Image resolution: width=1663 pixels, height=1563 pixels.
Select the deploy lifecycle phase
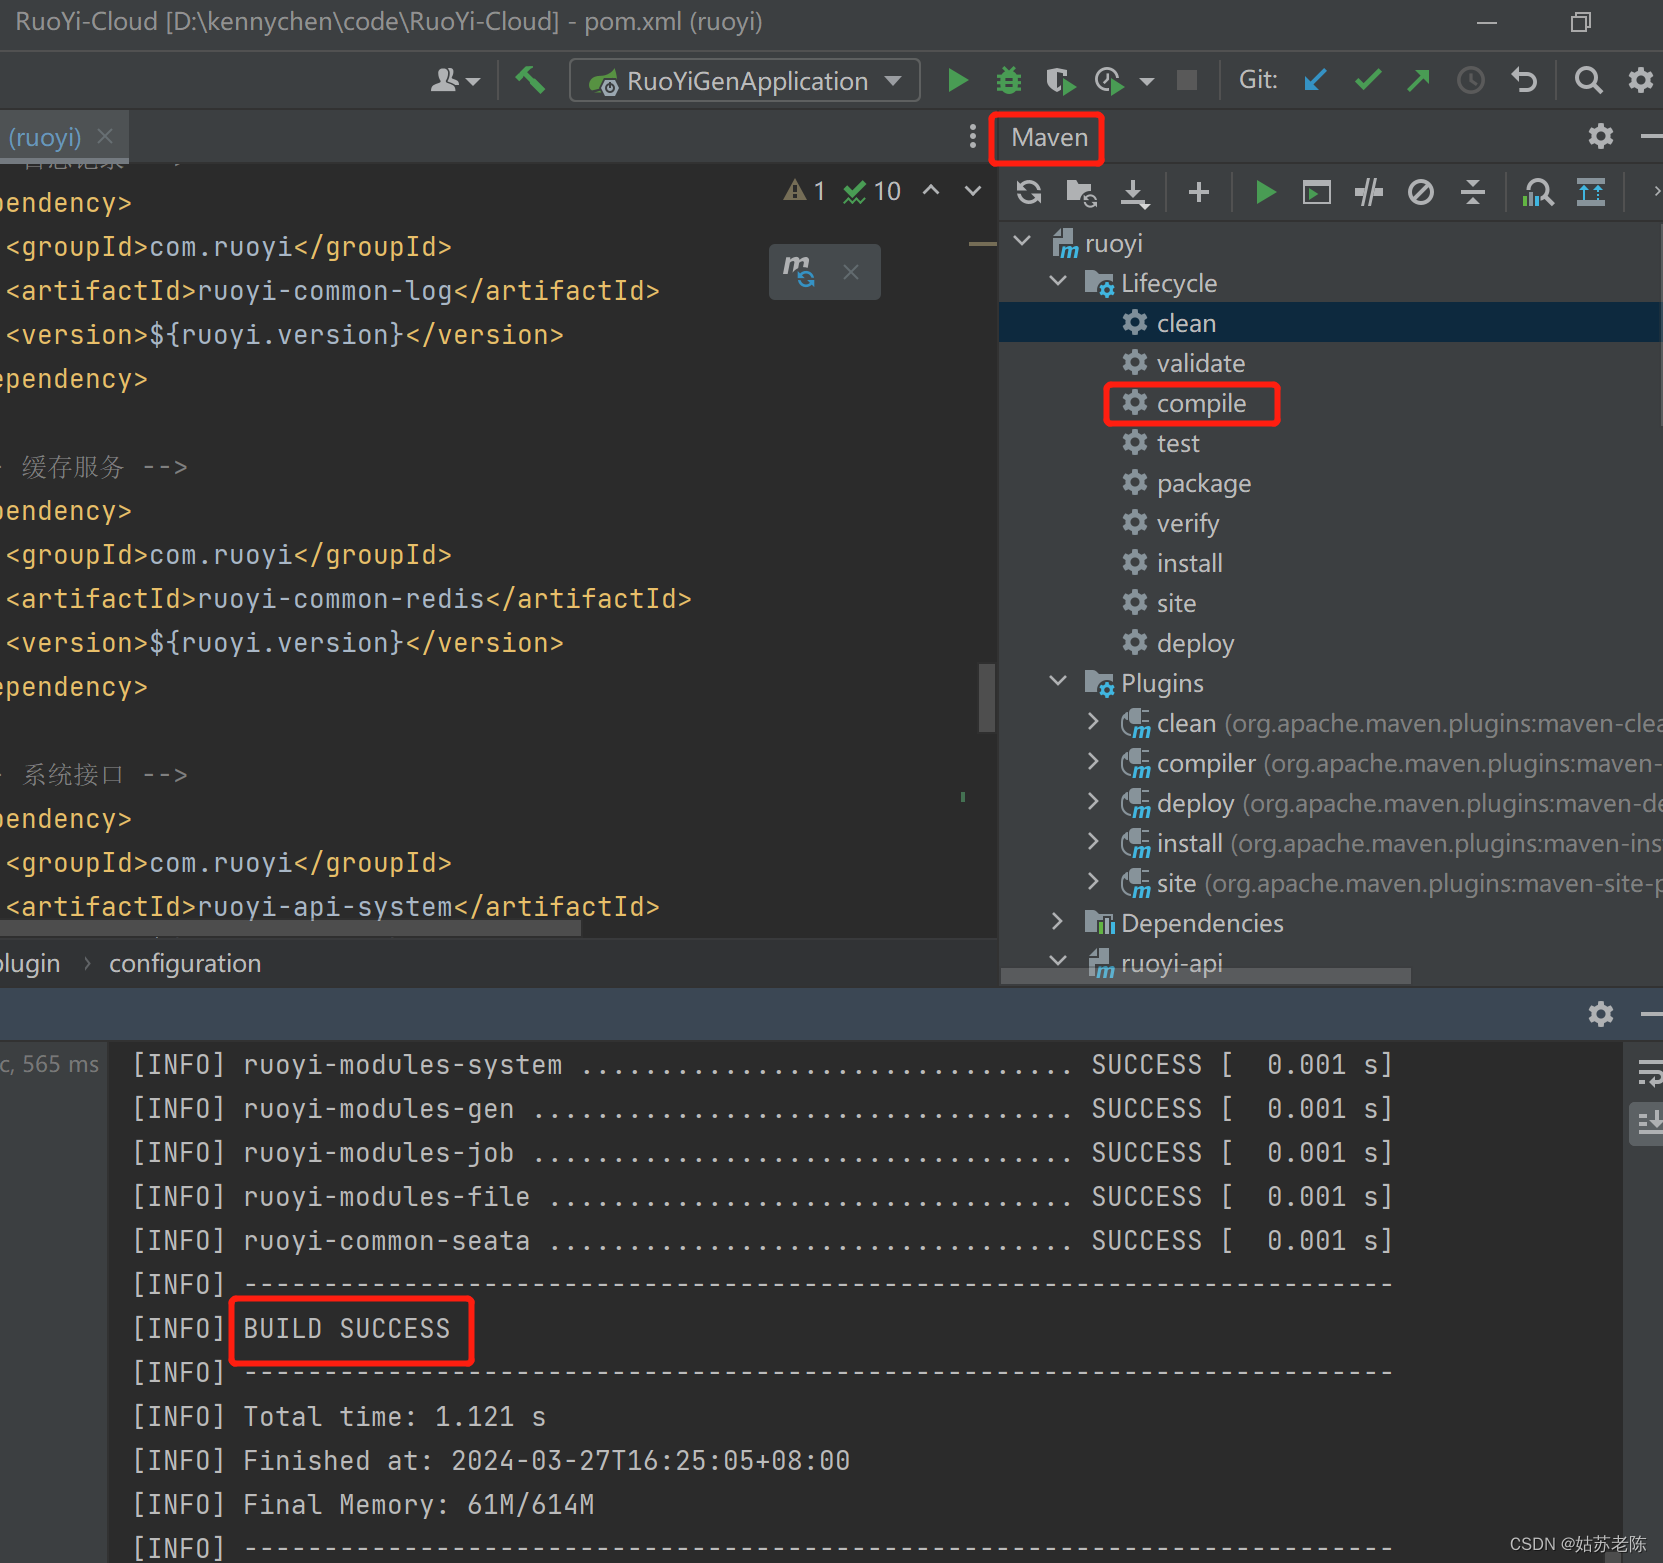(1178, 643)
